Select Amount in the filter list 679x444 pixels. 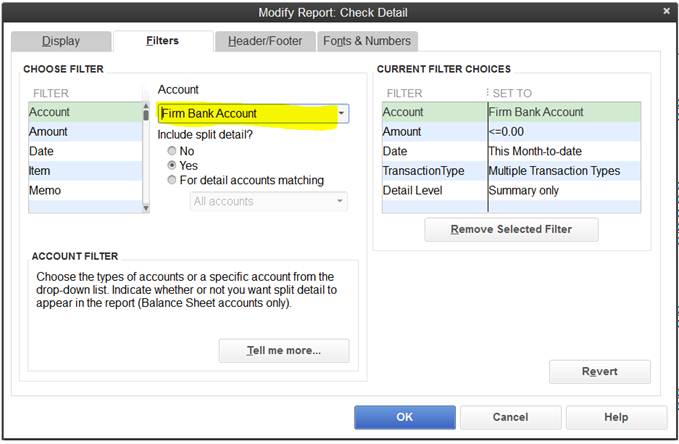point(84,132)
